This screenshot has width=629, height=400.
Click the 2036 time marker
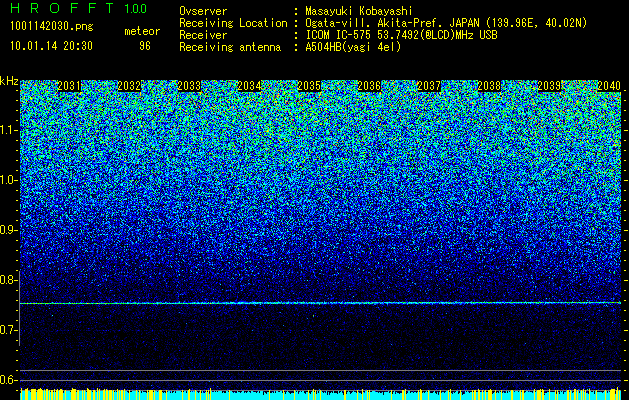point(369,86)
